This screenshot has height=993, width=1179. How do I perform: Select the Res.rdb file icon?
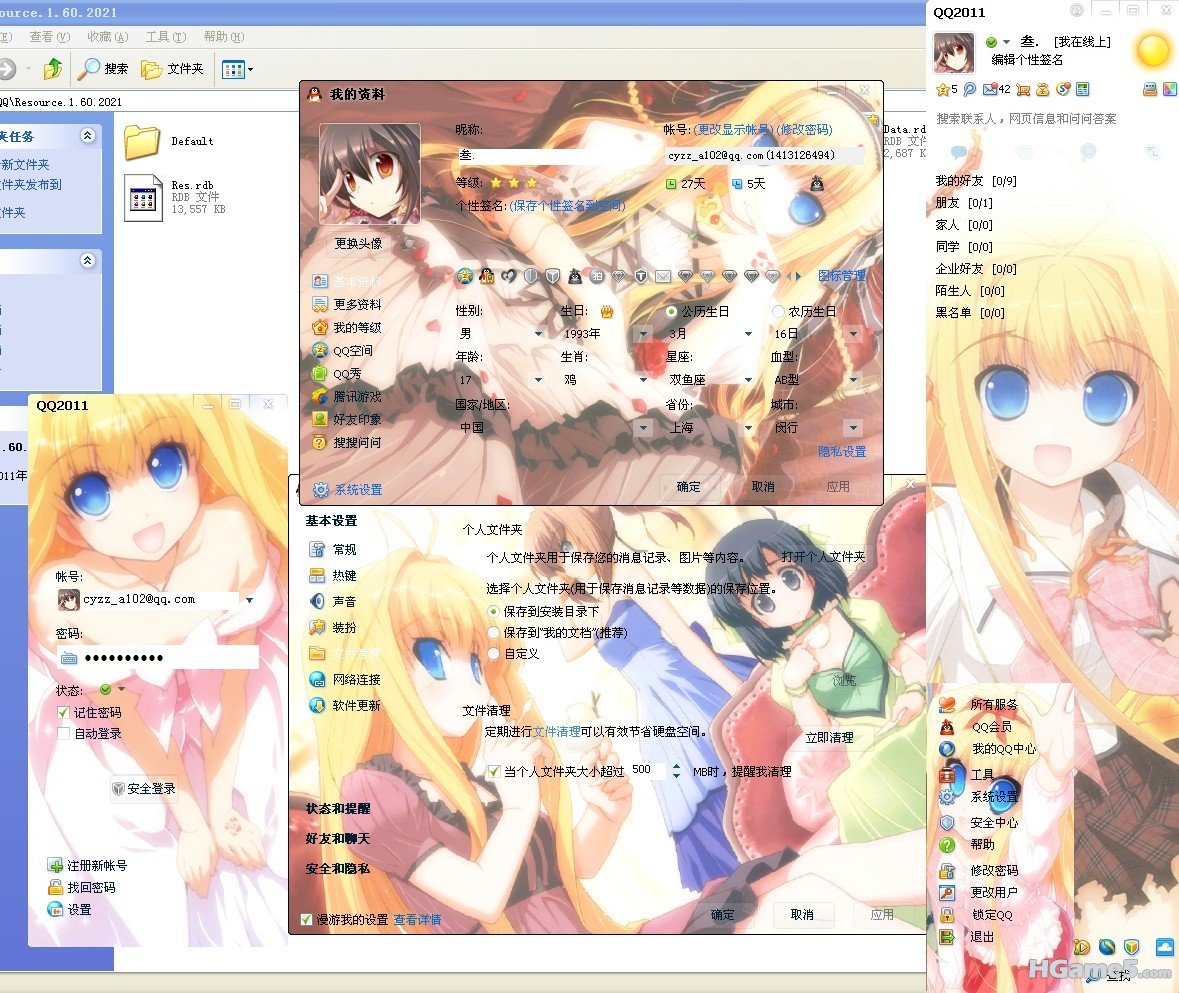(144, 198)
